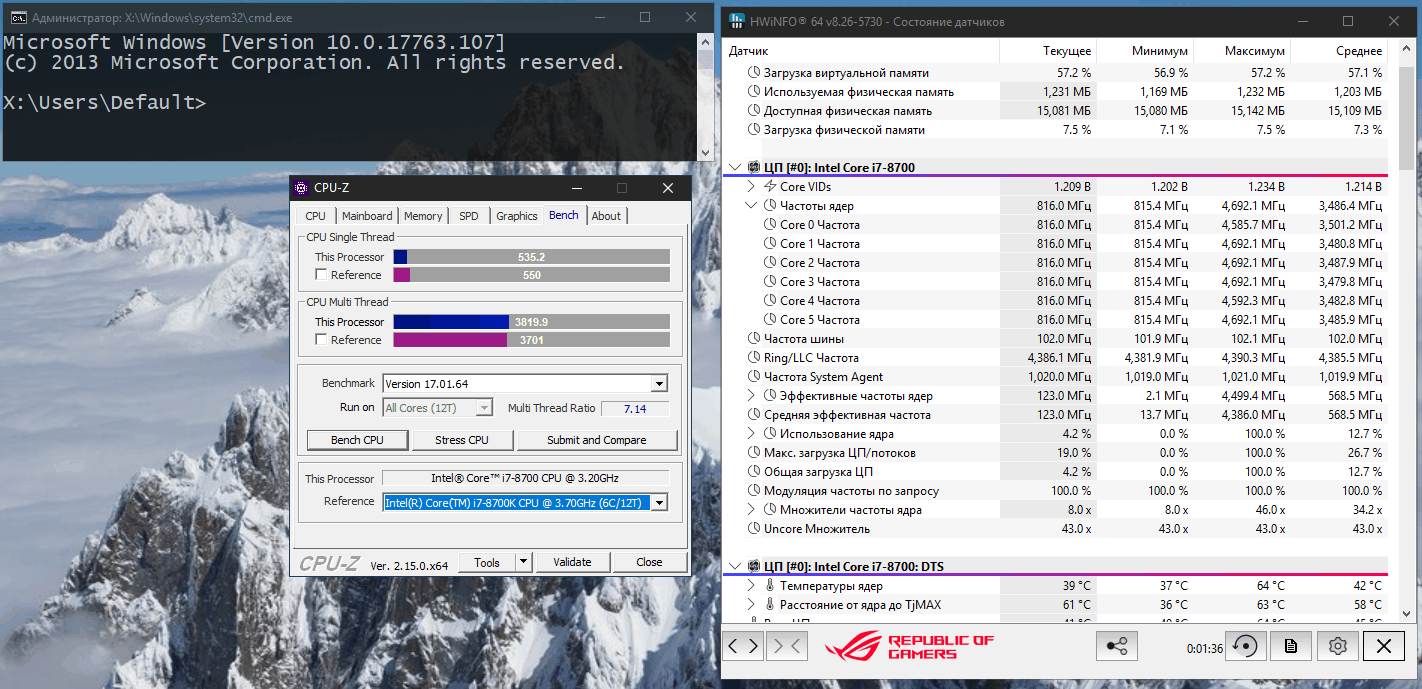Click the clock icon beside Частота шины
The width and height of the screenshot is (1422, 689).
pyautogui.click(x=754, y=338)
